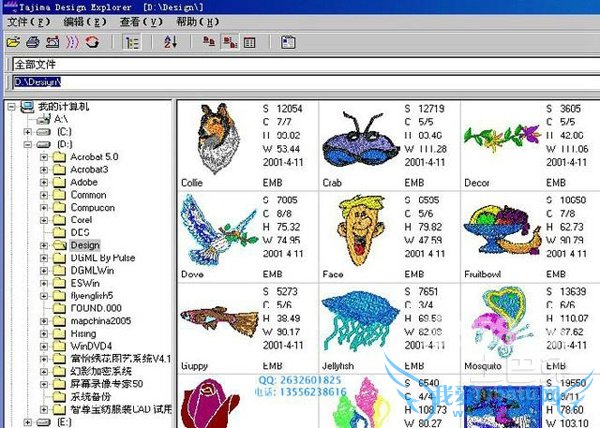
Task: Open the 文件(F) menu
Action: (29, 22)
